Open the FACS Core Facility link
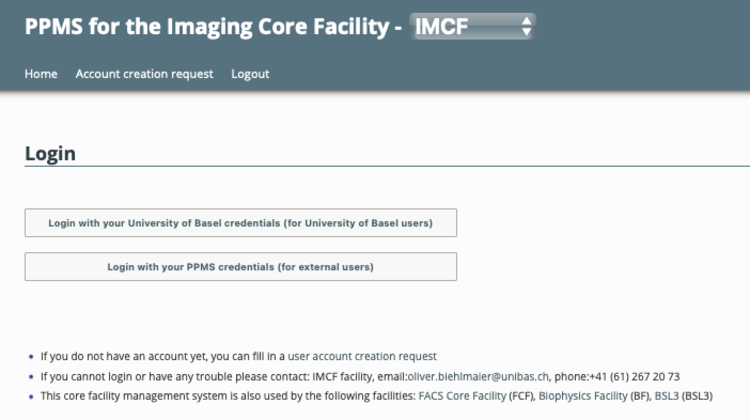This screenshot has height=420, width=750. tap(464, 396)
